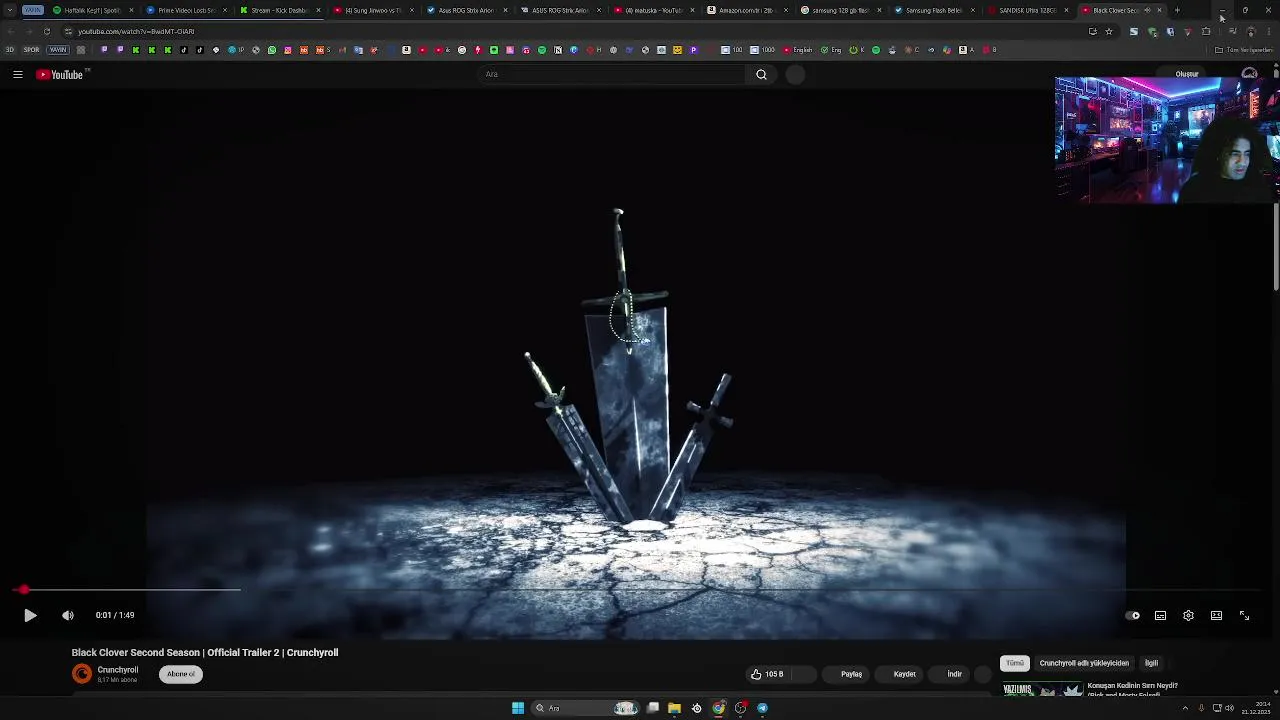Switch to the Amazon.com.tr tab

tap(748, 10)
